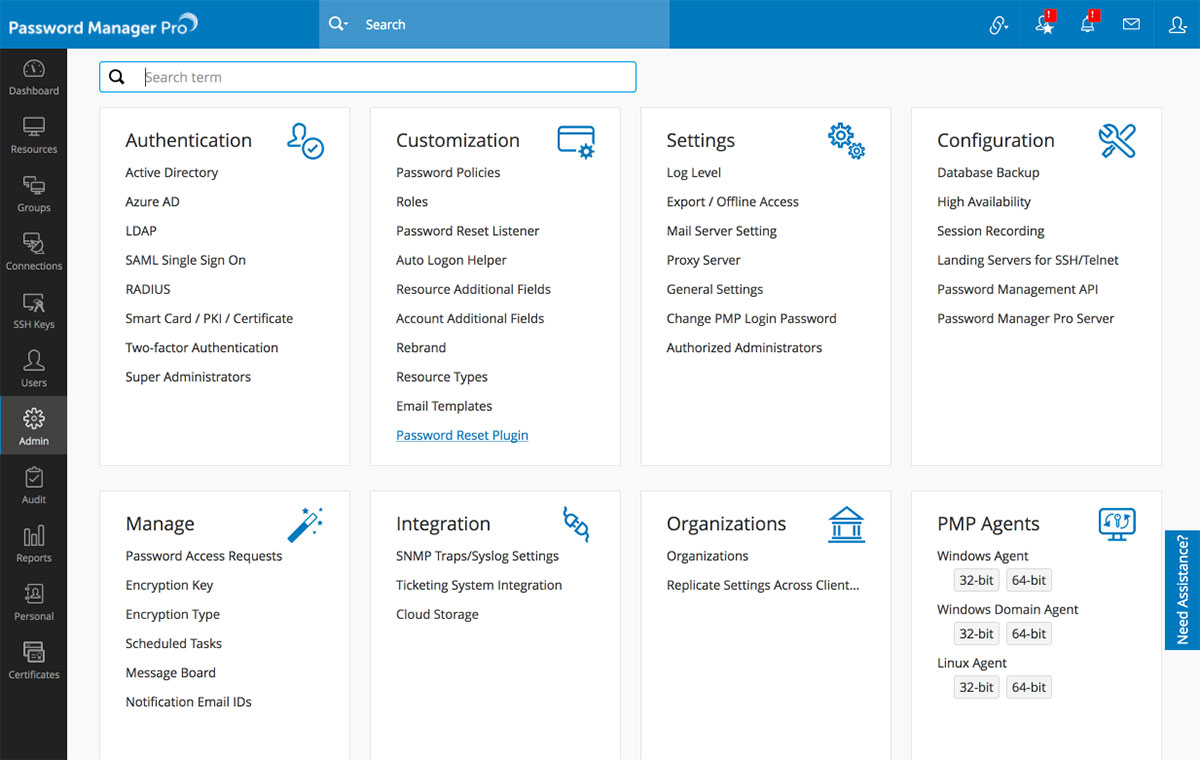This screenshot has width=1200, height=760.
Task: Open the Password Reset Plugin link
Action: (462, 435)
